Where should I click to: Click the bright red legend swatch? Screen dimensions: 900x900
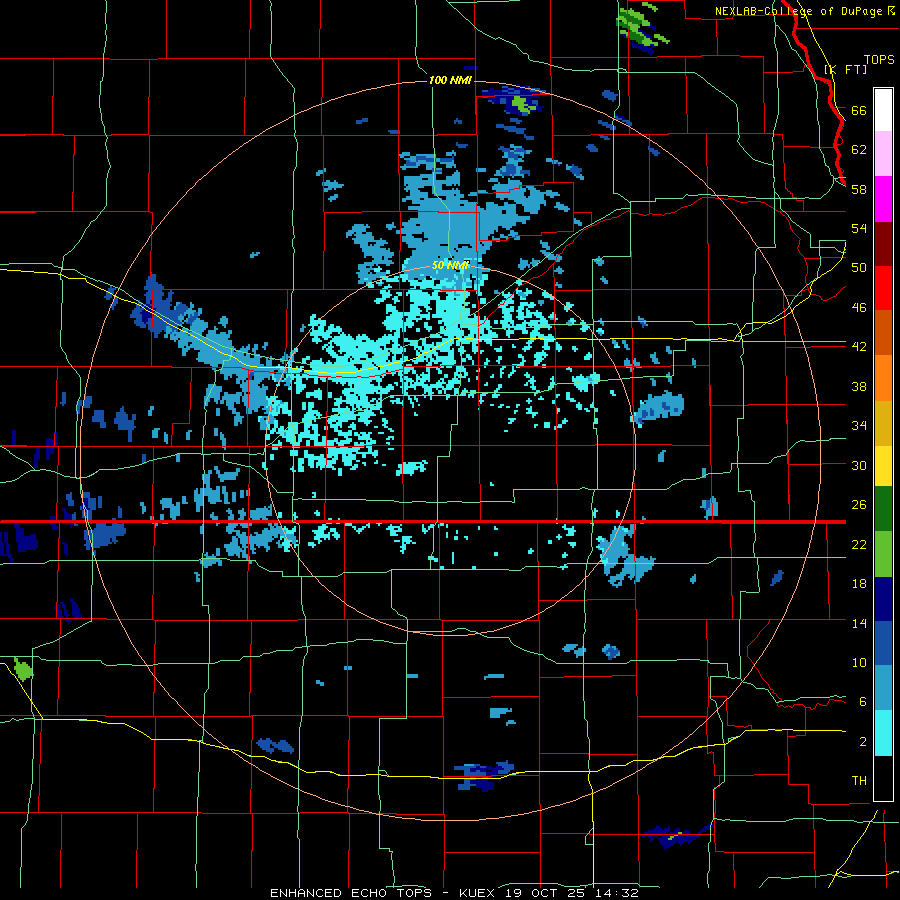coord(883,288)
